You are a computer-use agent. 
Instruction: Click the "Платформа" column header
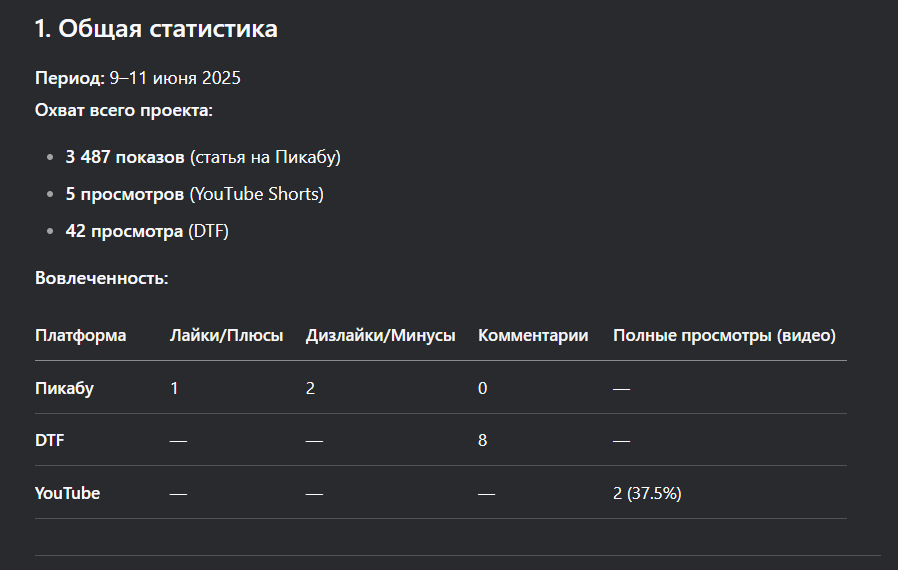80,335
